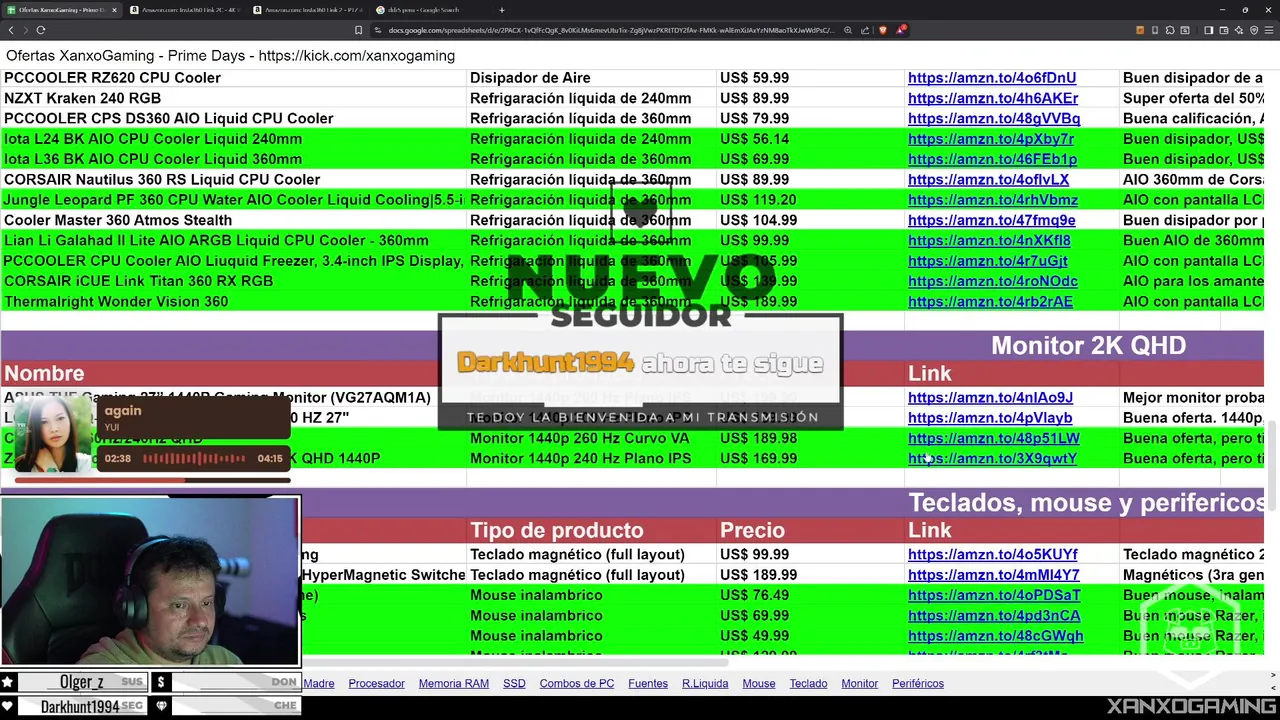Screen dimensions: 1280x720
Task: Open the keyboard link amzn.to/4o5KUYf
Action: pyautogui.click(x=993, y=554)
